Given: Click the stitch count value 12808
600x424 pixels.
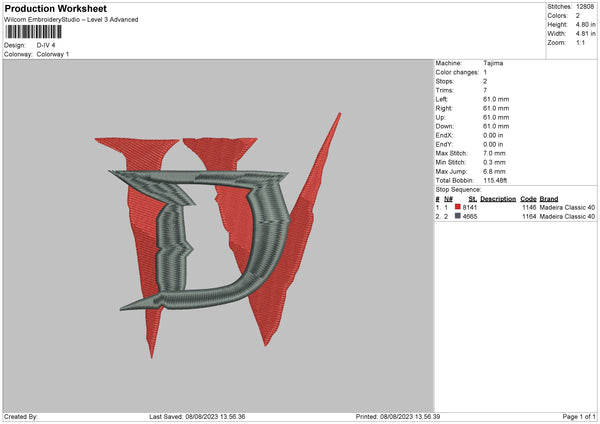Looking at the screenshot, I should click(585, 7).
